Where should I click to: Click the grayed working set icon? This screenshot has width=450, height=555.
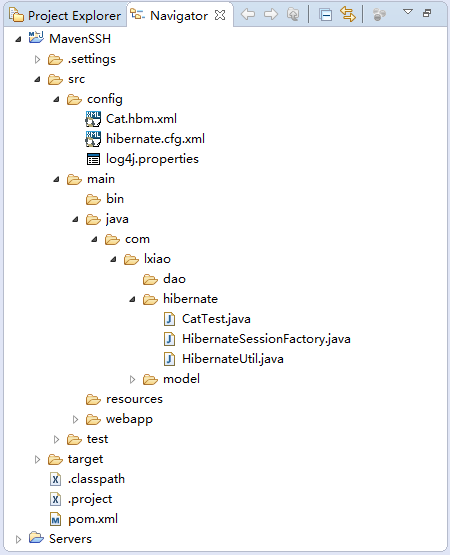point(380,15)
